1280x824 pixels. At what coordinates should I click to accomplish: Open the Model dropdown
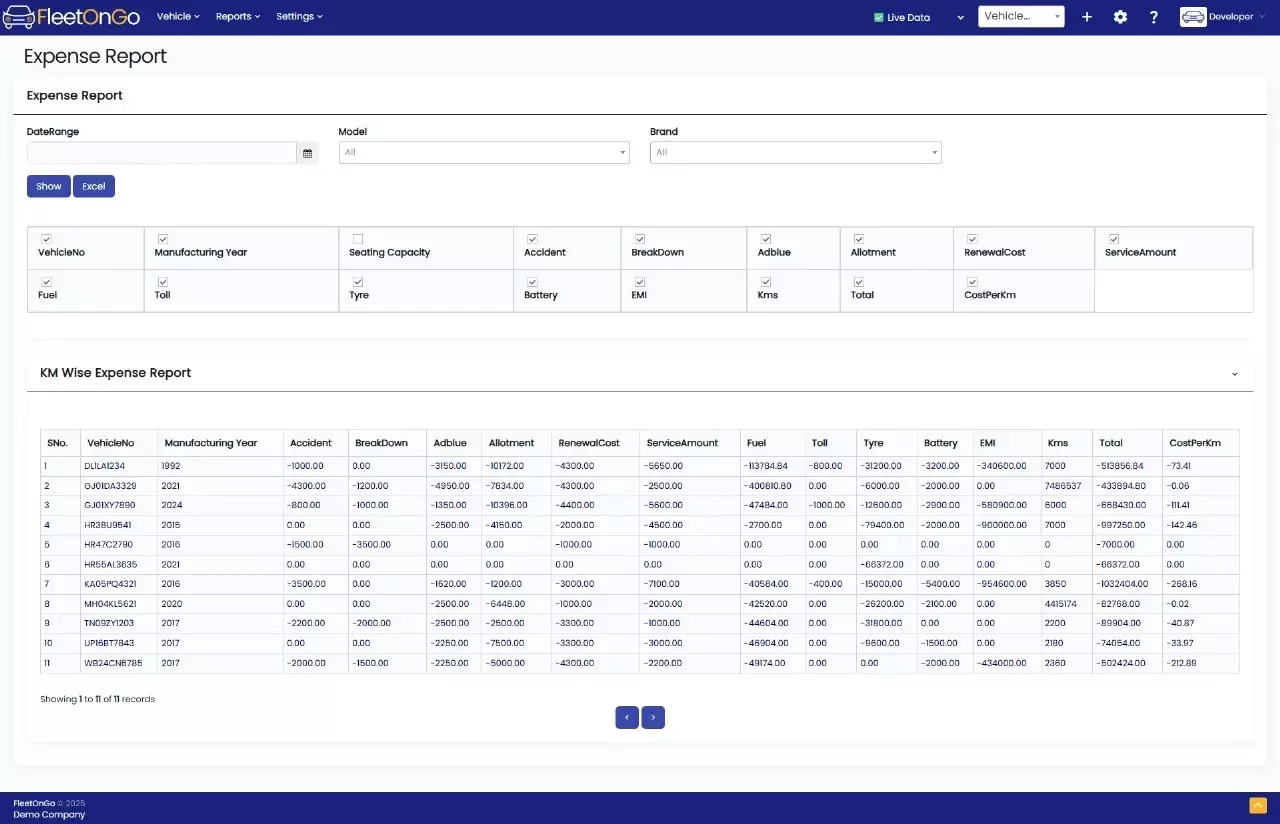(484, 153)
